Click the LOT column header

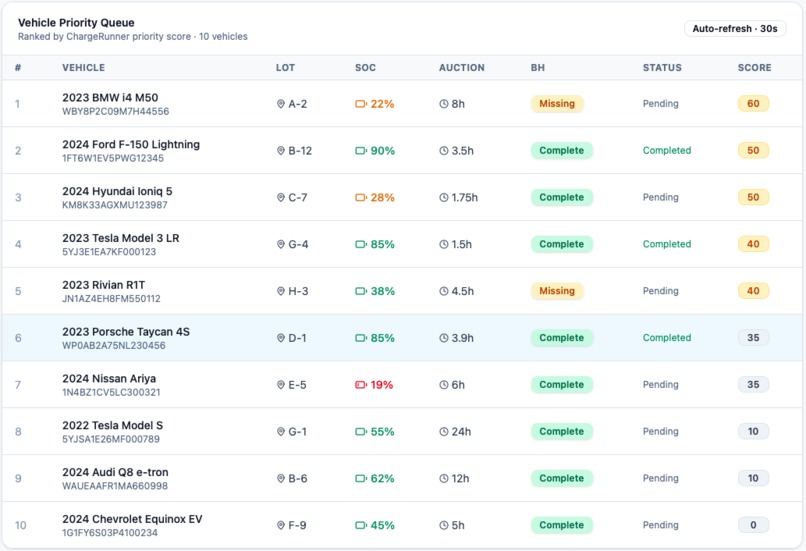pyautogui.click(x=285, y=67)
